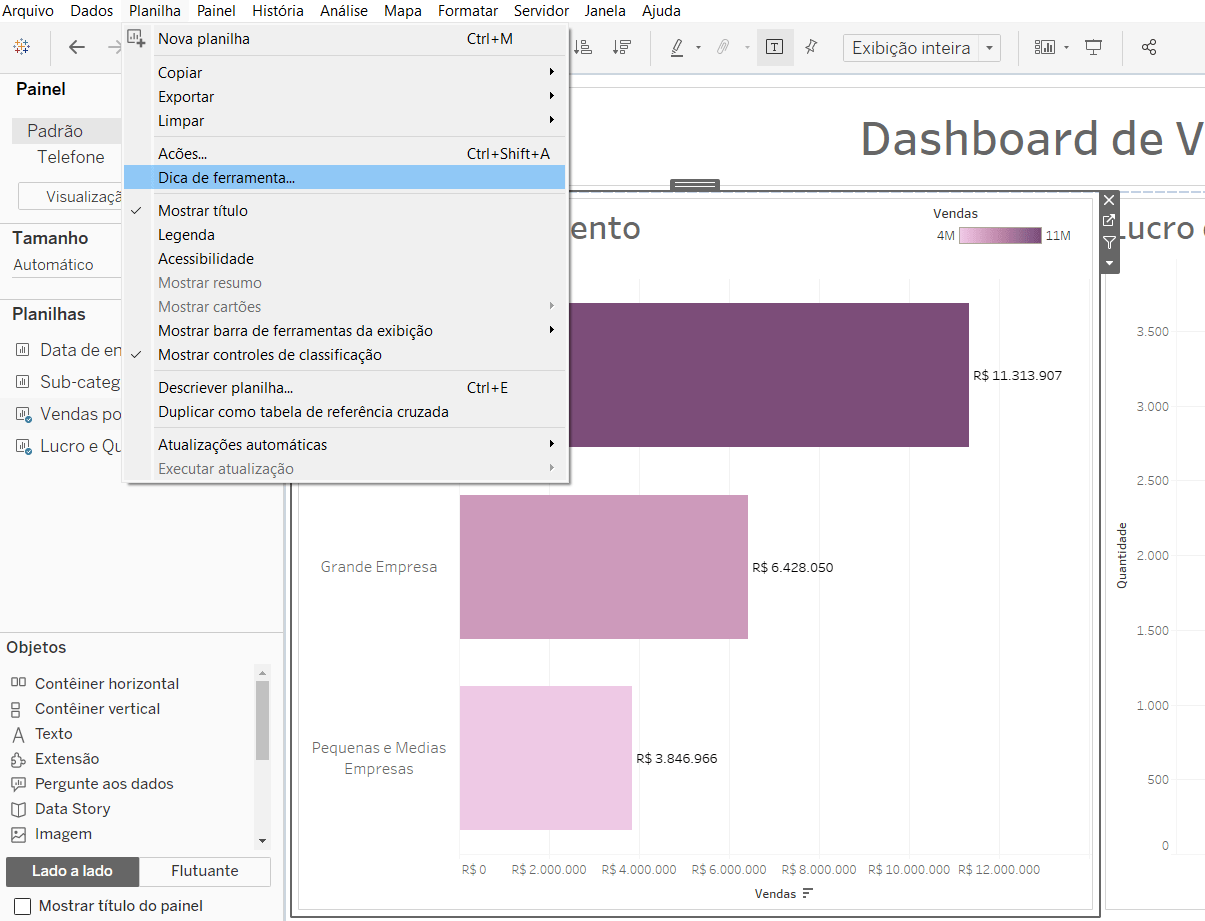The height and width of the screenshot is (921, 1205).
Task: Click the sort icon beside Vendas axis title
Action: (808, 893)
